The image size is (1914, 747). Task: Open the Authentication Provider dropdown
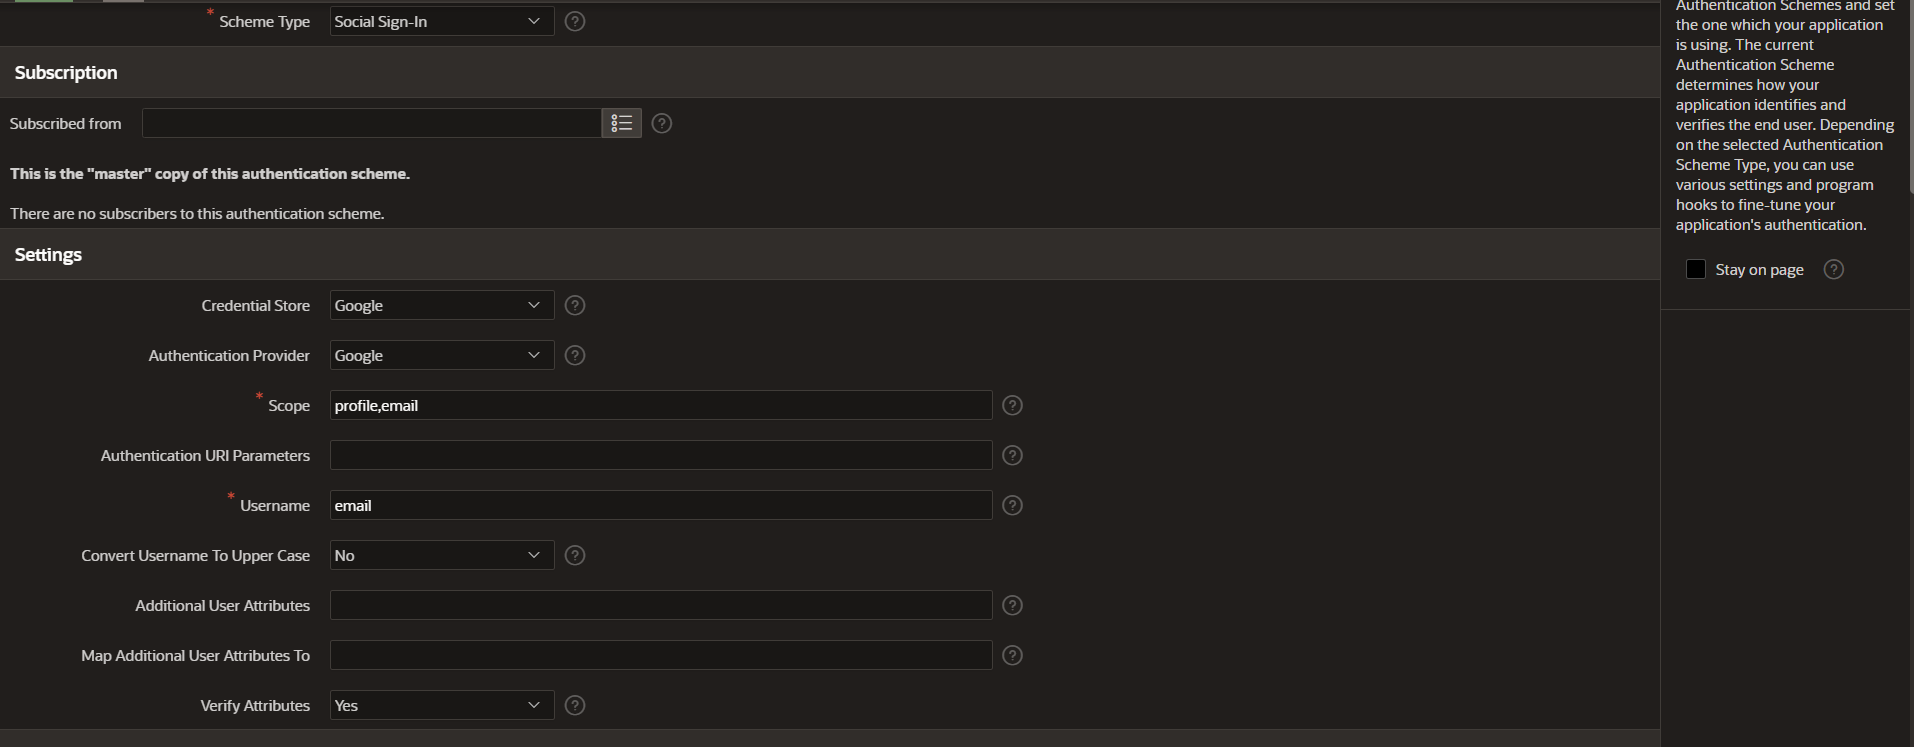pyautogui.click(x=441, y=355)
